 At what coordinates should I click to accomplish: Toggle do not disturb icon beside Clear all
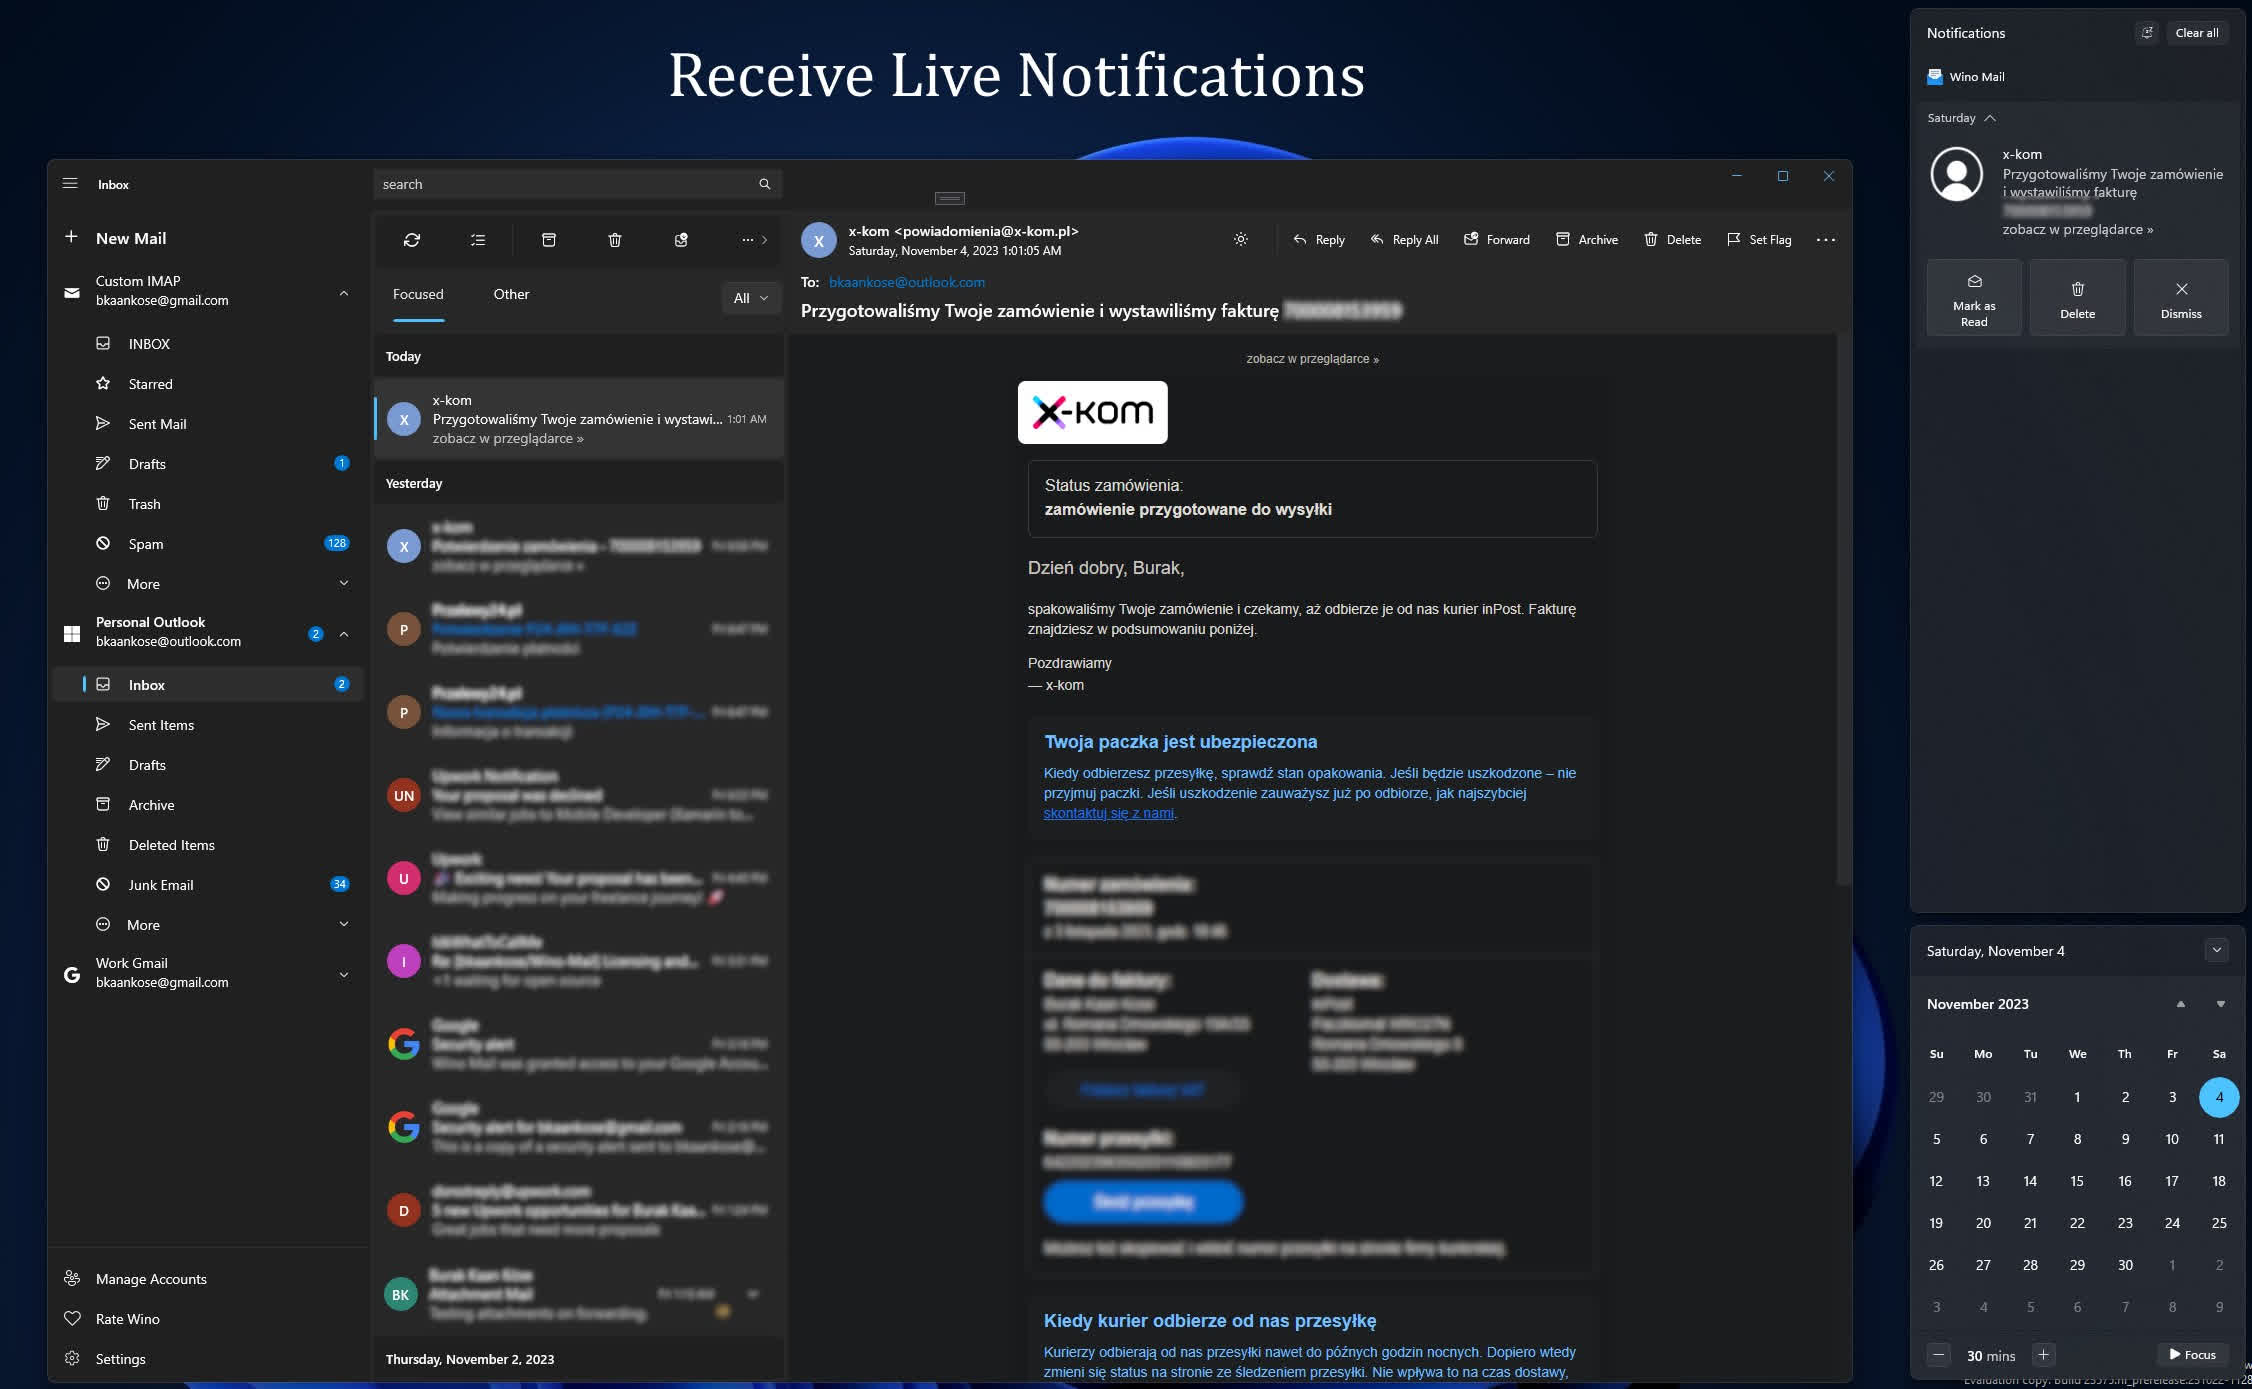point(2146,33)
